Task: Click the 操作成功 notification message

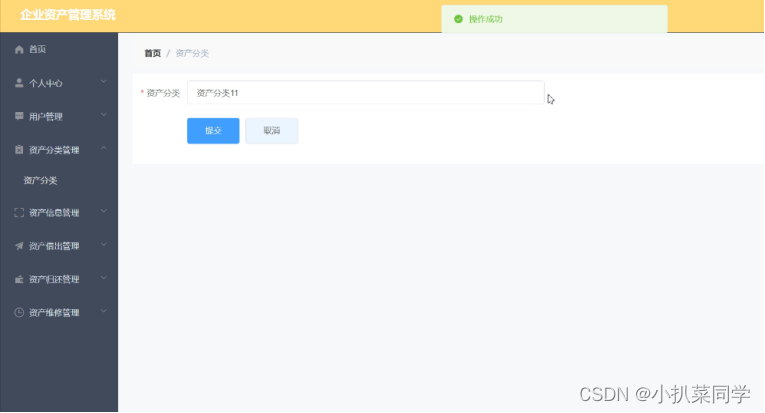Action: (554, 19)
